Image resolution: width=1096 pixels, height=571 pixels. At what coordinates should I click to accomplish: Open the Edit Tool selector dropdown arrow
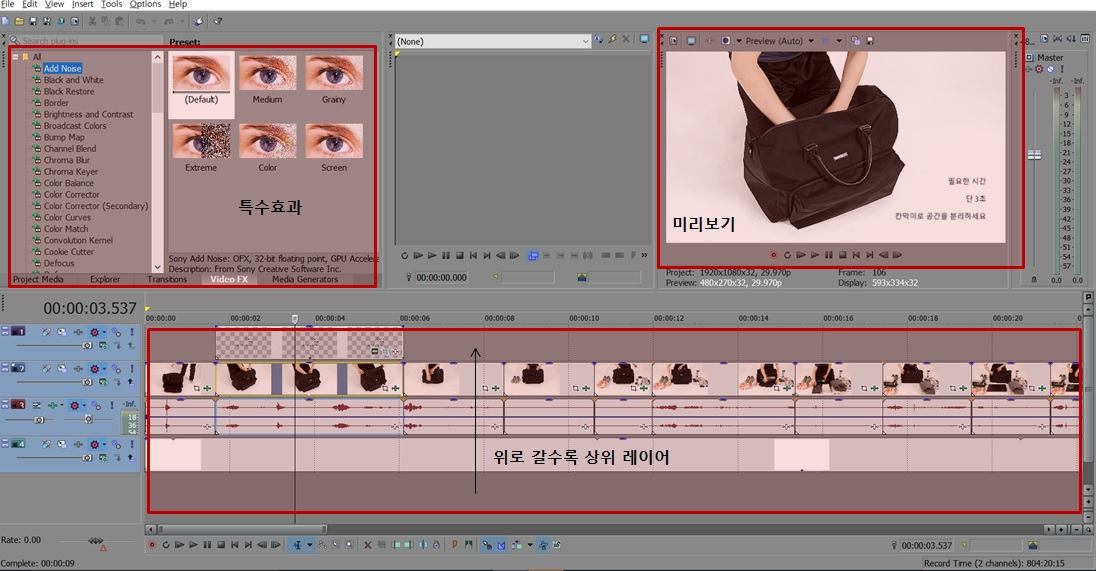pyautogui.click(x=310, y=545)
